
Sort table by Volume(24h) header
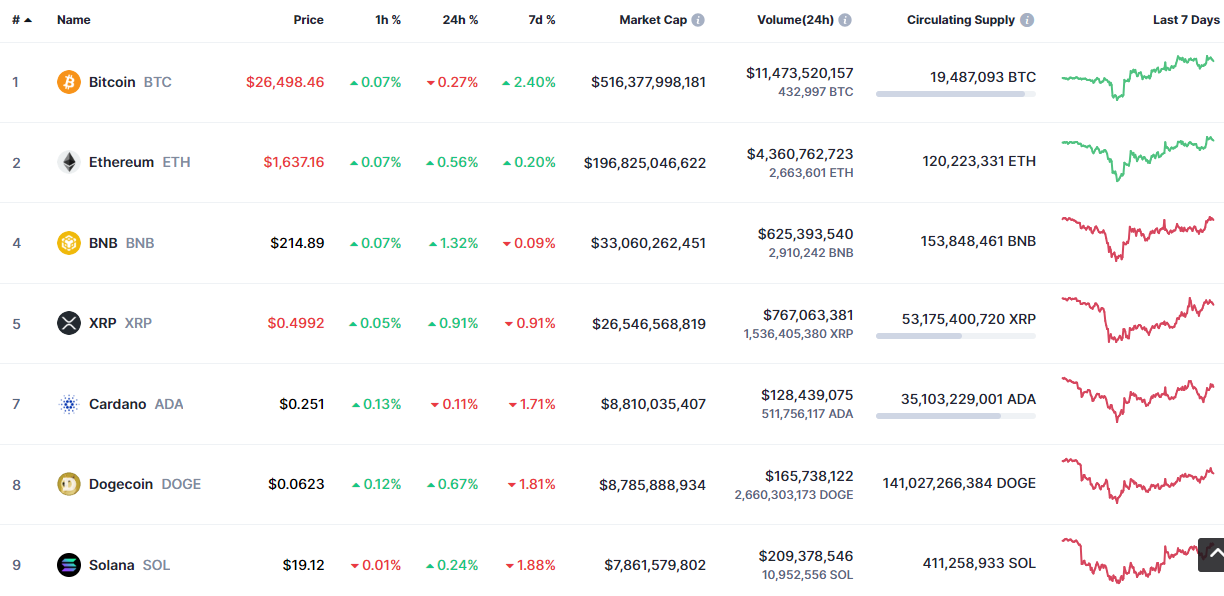[x=795, y=20]
